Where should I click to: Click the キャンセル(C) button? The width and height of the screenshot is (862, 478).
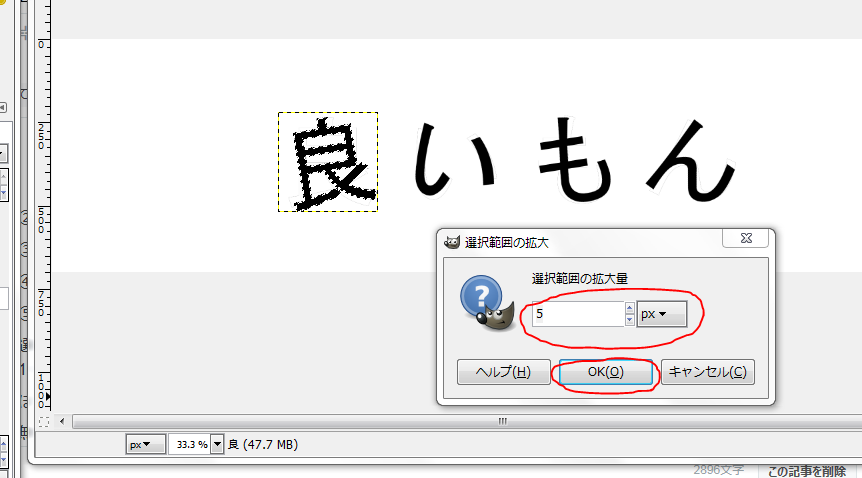tap(708, 372)
